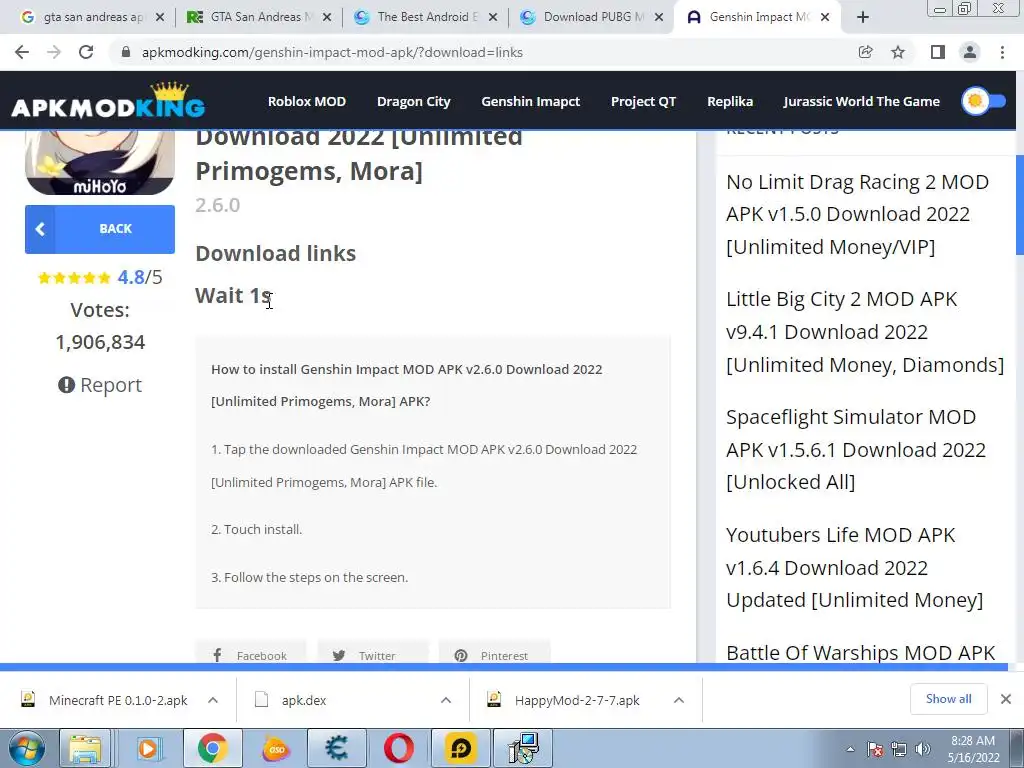Show hidden system tray icons
The image size is (1024, 768).
(850, 749)
